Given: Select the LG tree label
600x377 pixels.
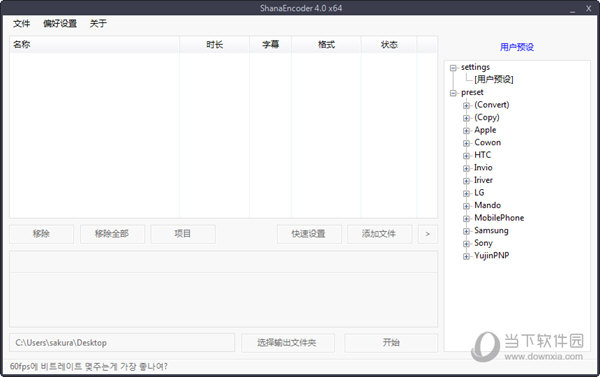Looking at the screenshot, I should click(x=479, y=193).
